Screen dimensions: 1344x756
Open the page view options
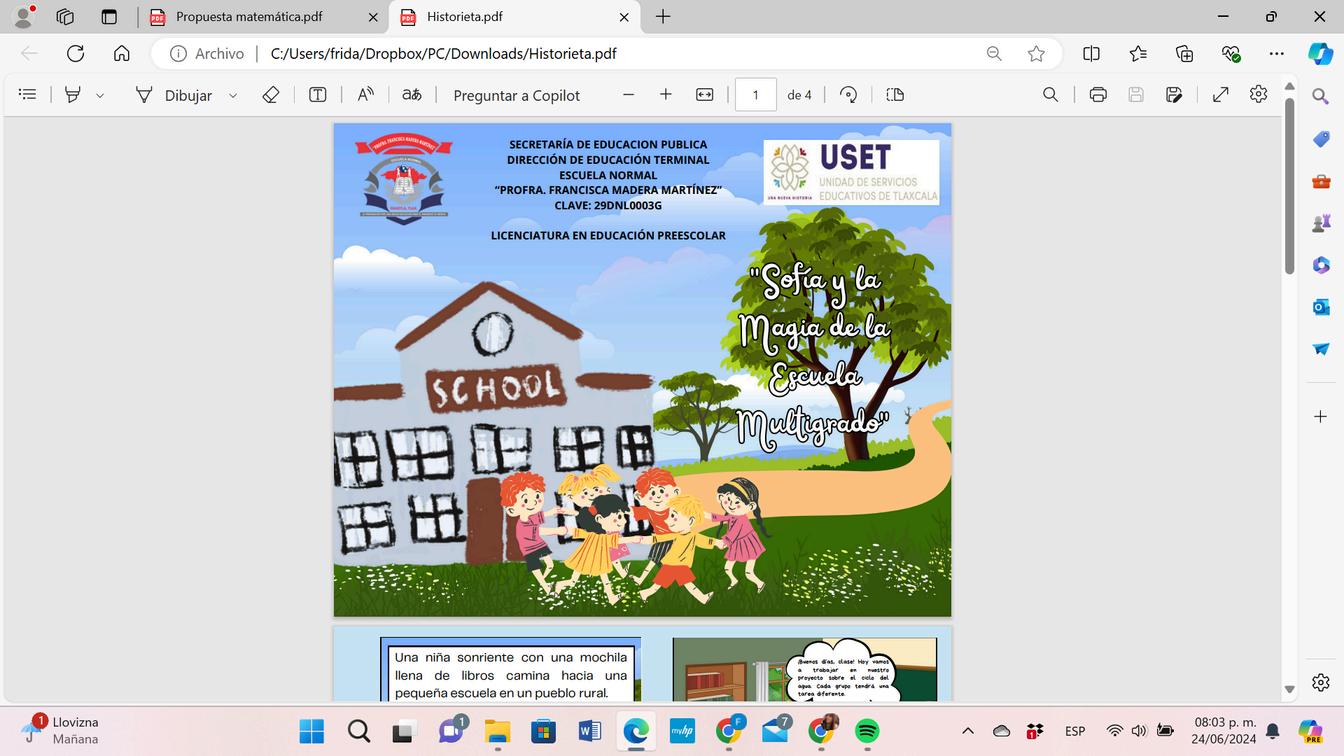pyautogui.click(x=895, y=95)
